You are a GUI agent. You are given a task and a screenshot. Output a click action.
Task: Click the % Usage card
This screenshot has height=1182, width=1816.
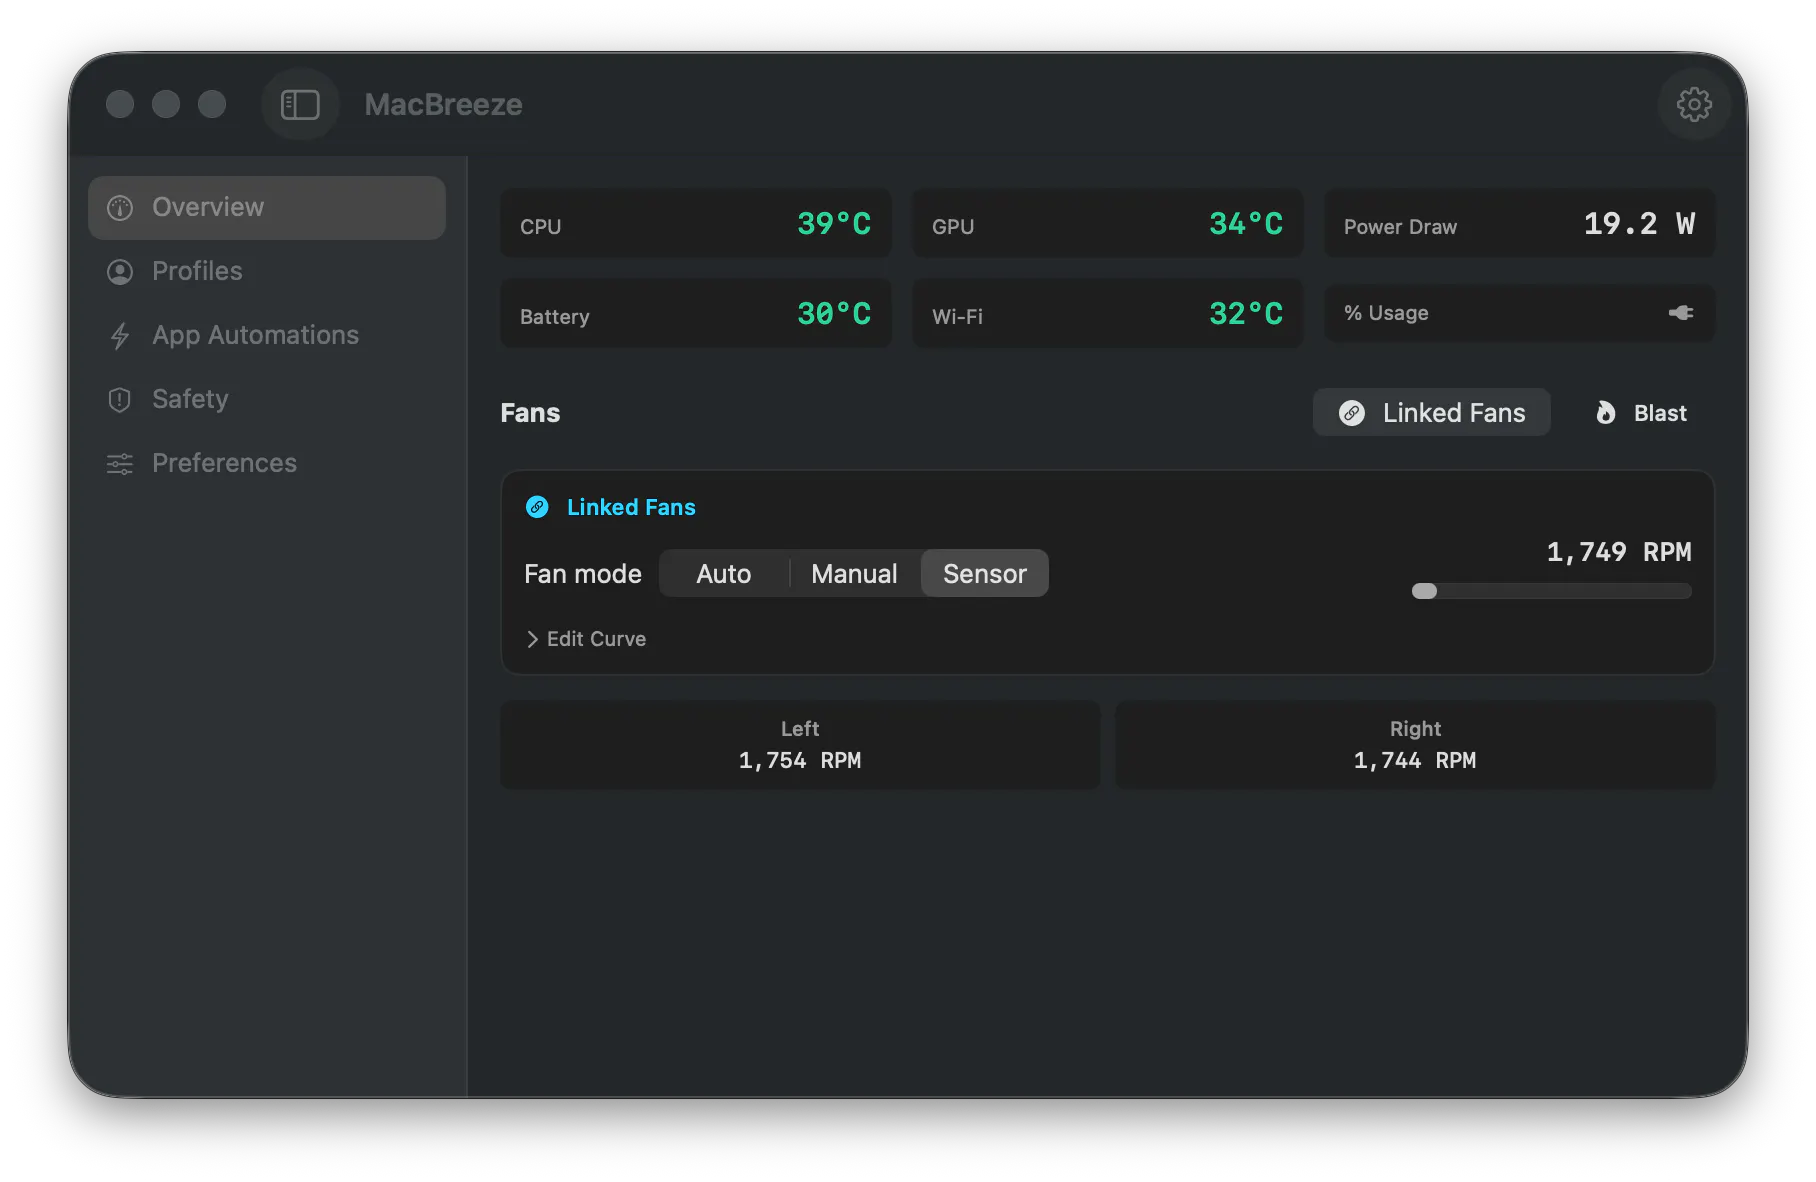(1520, 313)
